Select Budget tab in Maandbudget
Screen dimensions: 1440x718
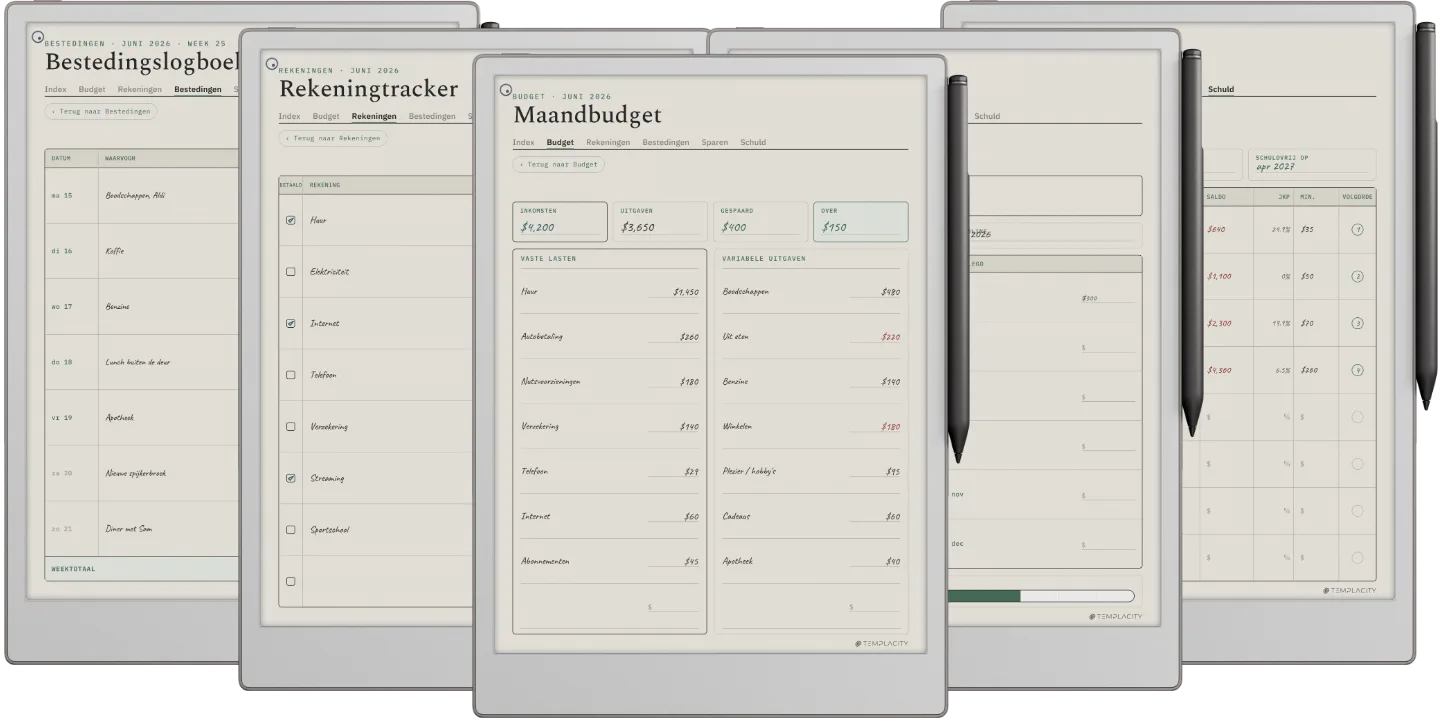560,142
